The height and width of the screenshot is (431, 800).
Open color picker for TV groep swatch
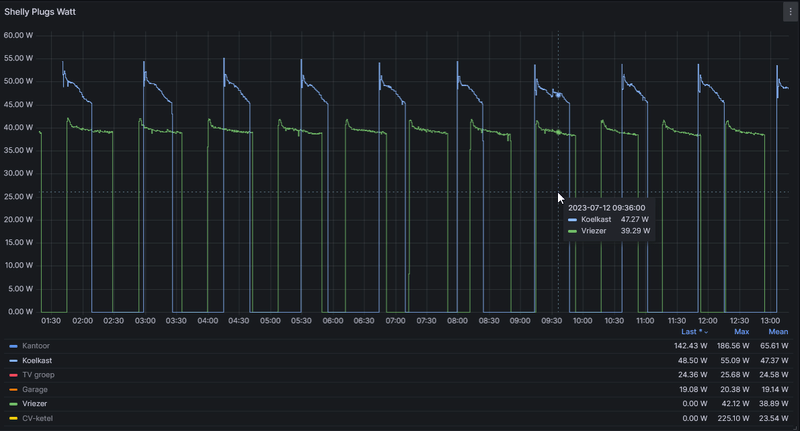pos(14,375)
